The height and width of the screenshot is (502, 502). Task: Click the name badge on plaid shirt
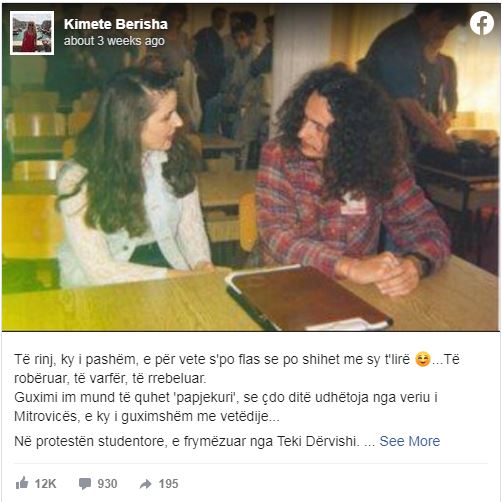[353, 204]
